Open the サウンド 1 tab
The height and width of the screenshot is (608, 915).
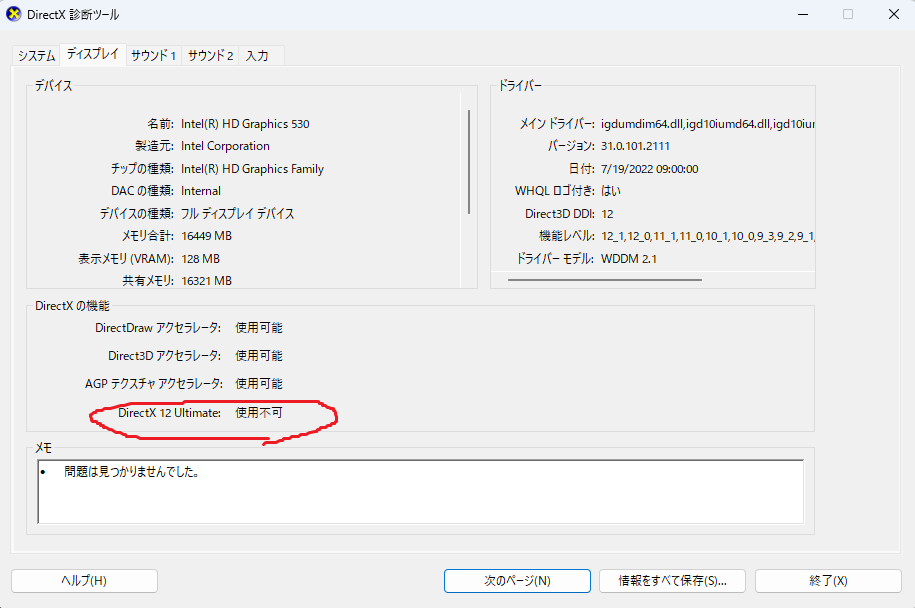153,55
